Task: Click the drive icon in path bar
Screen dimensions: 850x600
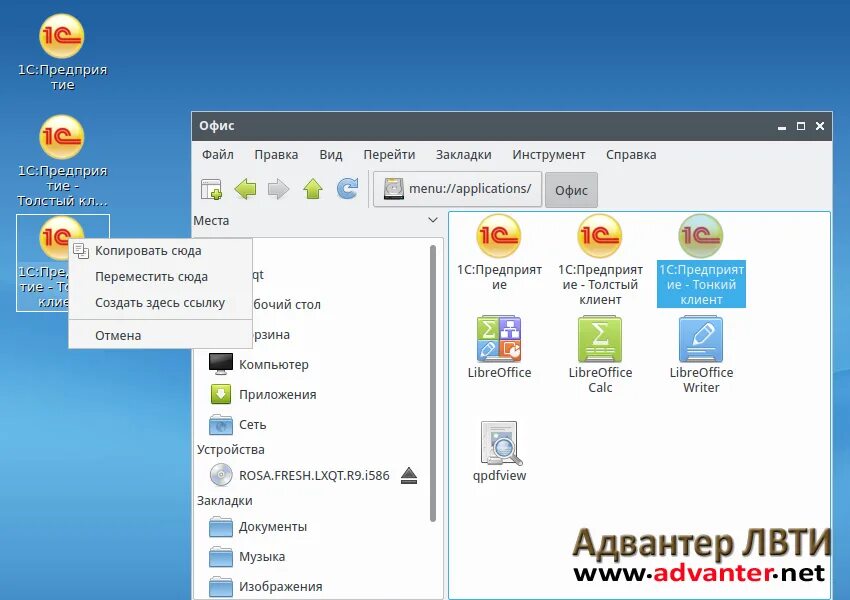Action: pos(394,189)
